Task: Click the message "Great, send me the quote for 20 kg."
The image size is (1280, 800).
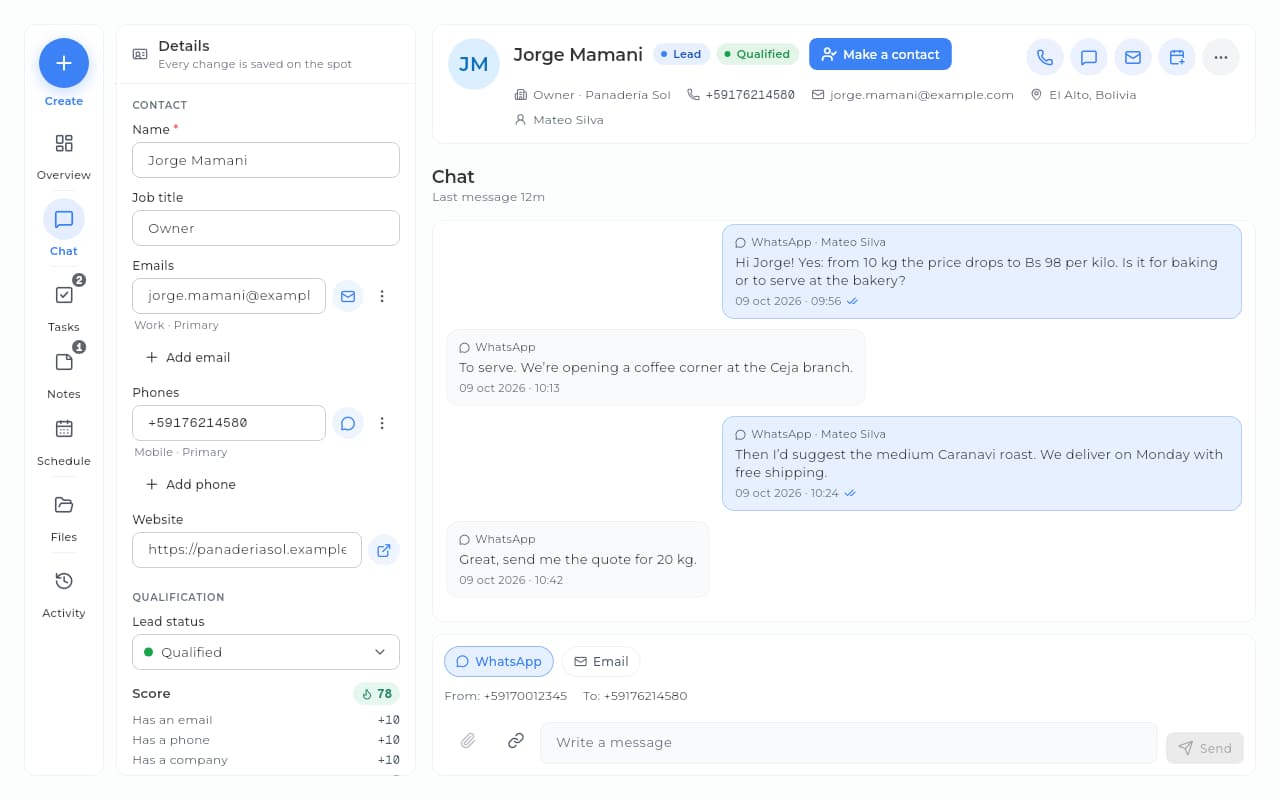Action: coord(578,559)
